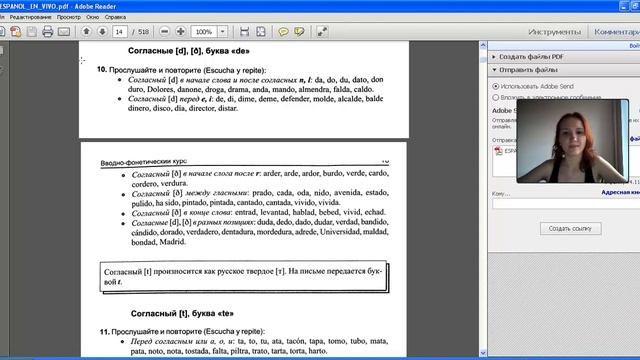Click the Send by email envelope icon
The image size is (640, 360).
(x=64, y=32)
